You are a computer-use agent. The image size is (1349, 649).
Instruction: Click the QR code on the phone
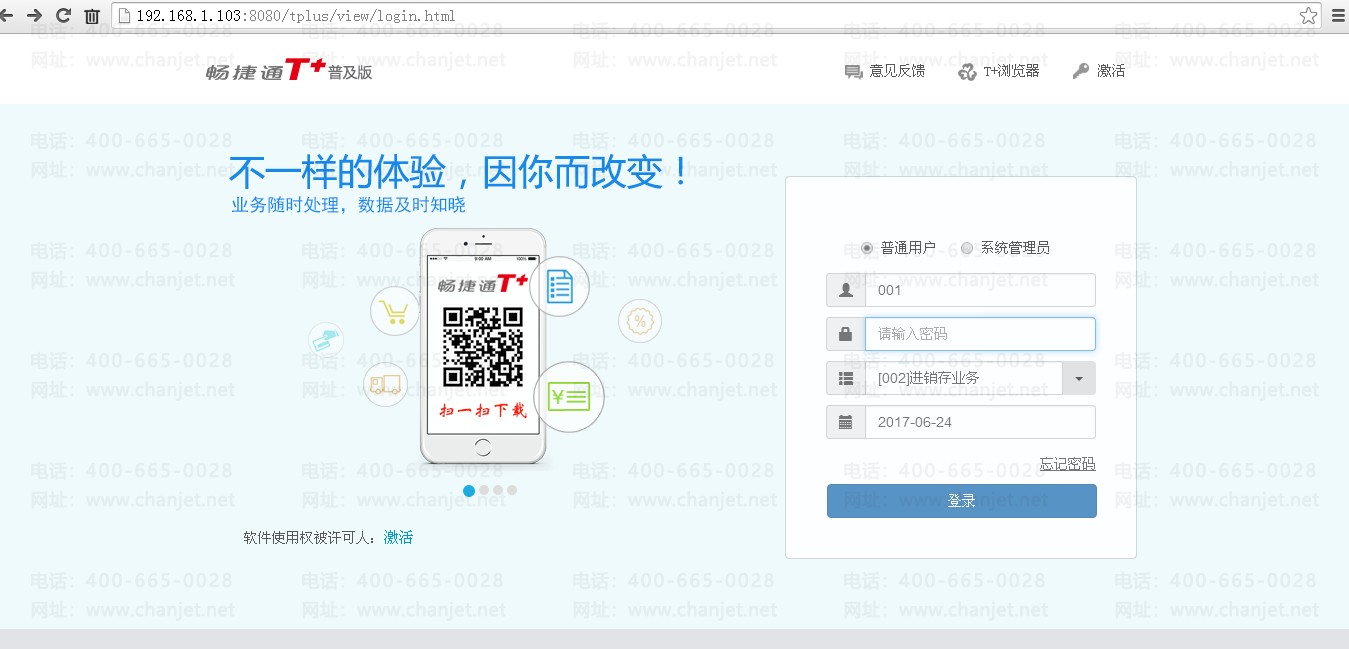(x=483, y=347)
